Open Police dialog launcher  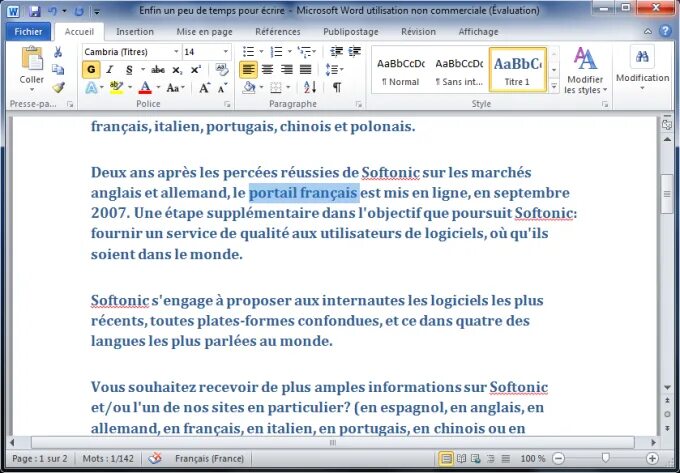[x=227, y=104]
